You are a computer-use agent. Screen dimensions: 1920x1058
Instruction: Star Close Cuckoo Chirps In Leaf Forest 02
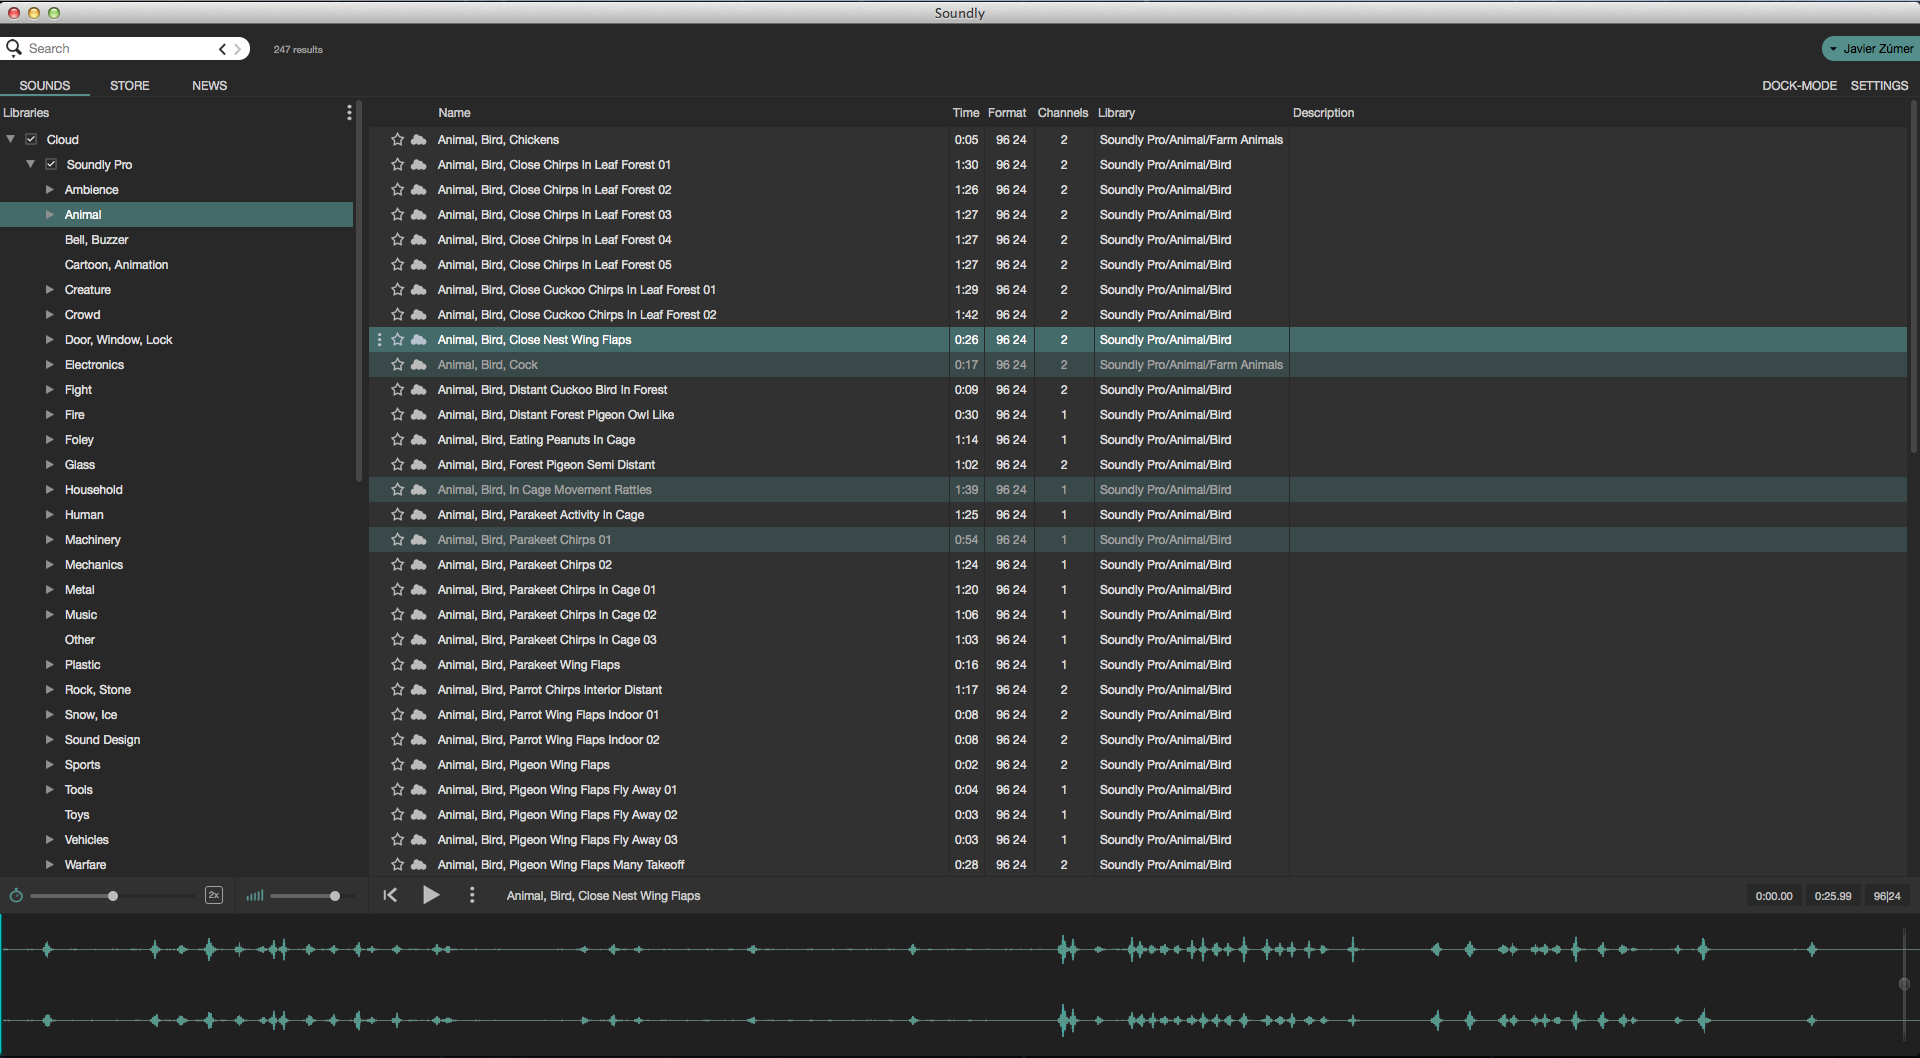tap(397, 315)
